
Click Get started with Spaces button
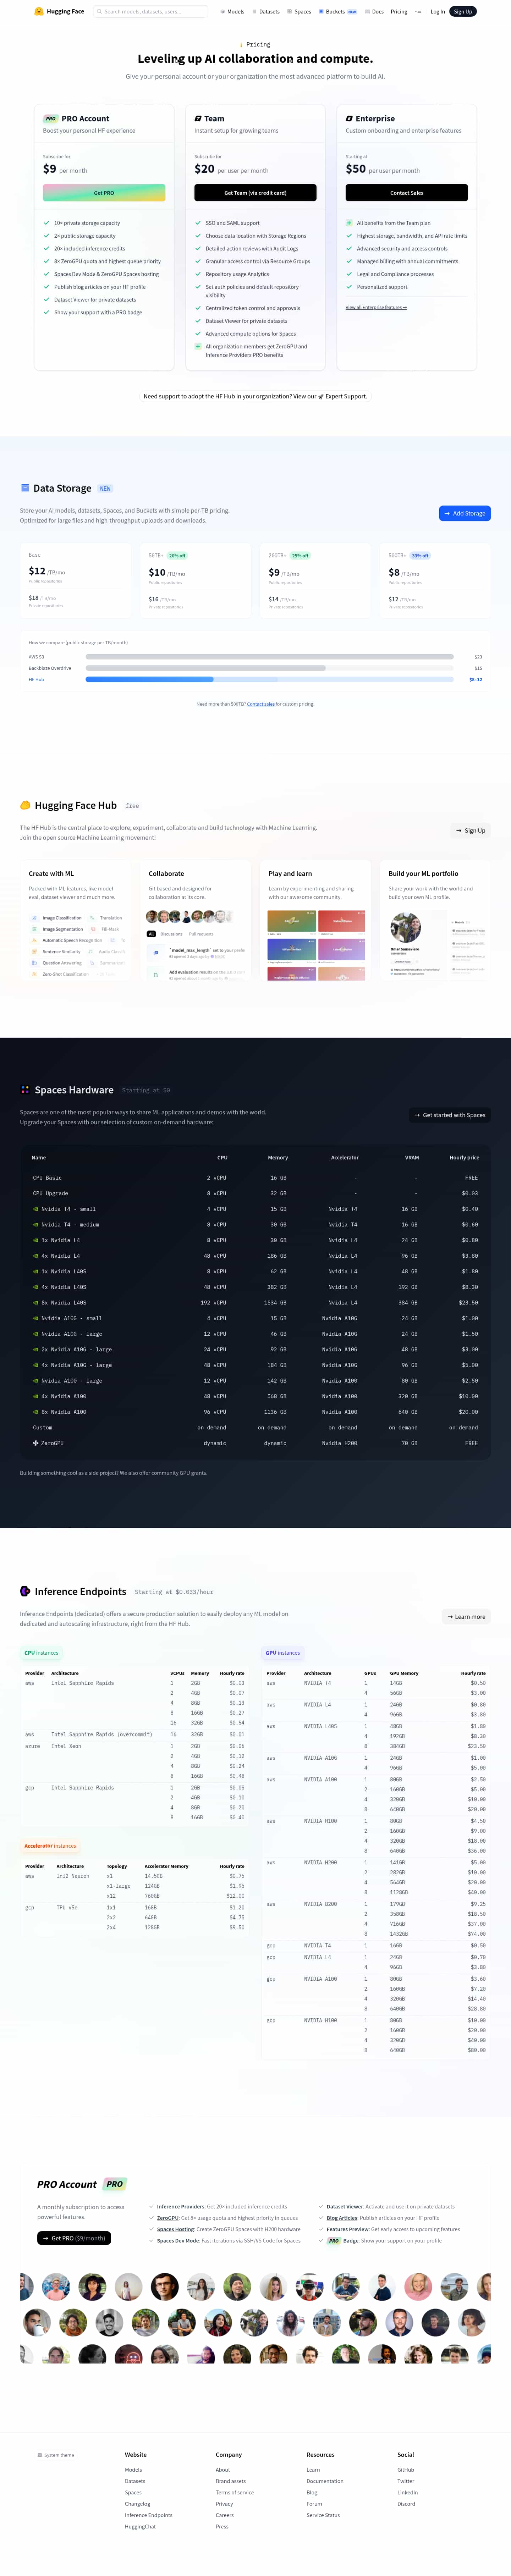click(450, 1115)
